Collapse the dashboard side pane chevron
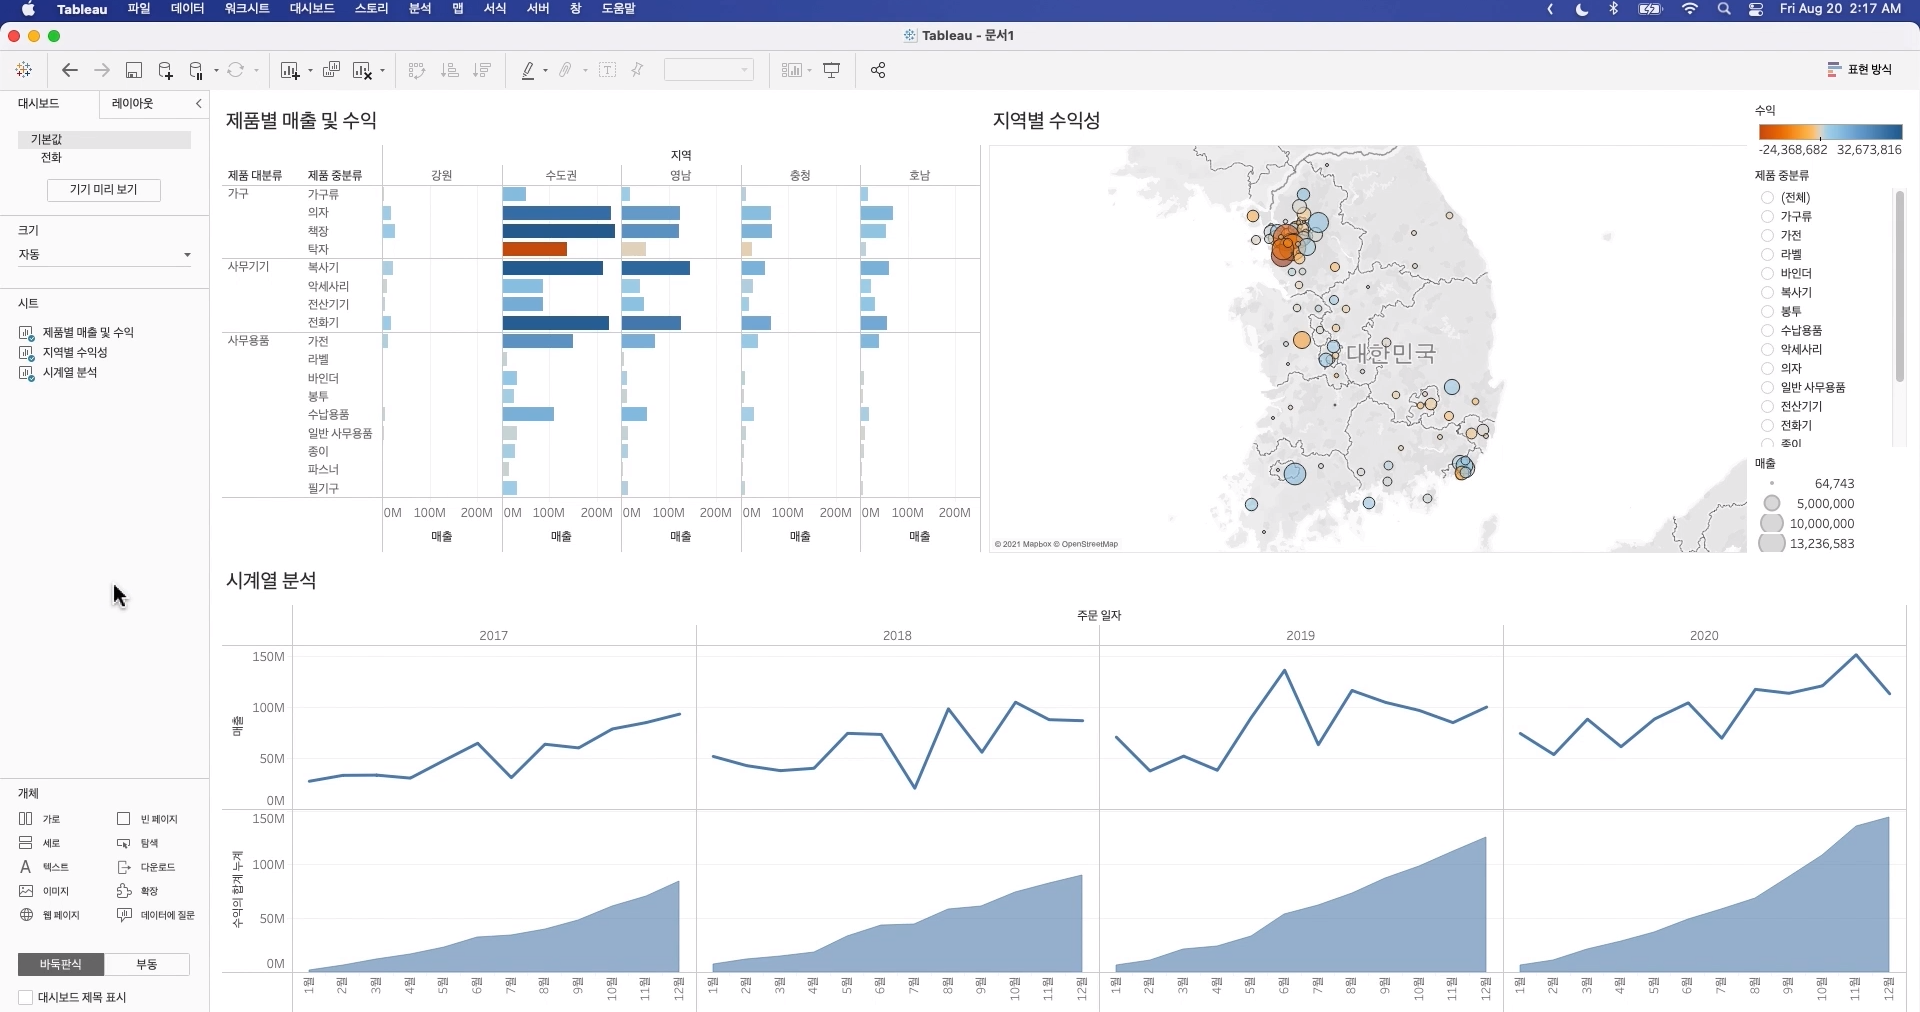The height and width of the screenshot is (1012, 1920). 198,103
